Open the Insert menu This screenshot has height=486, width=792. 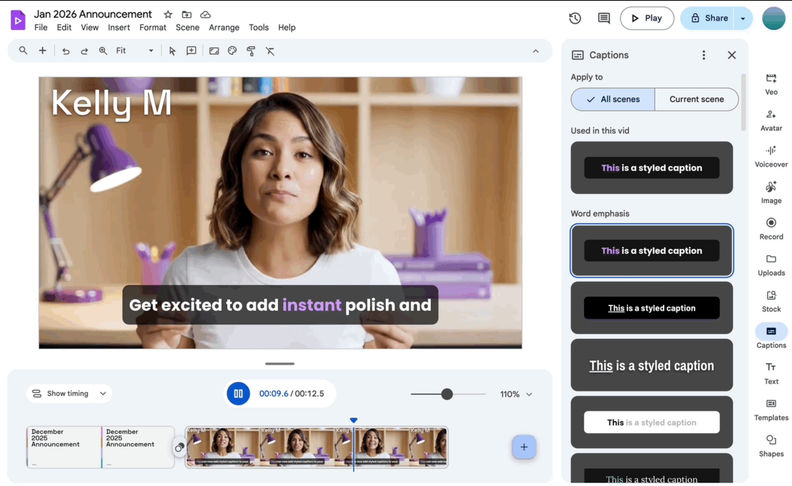click(119, 27)
